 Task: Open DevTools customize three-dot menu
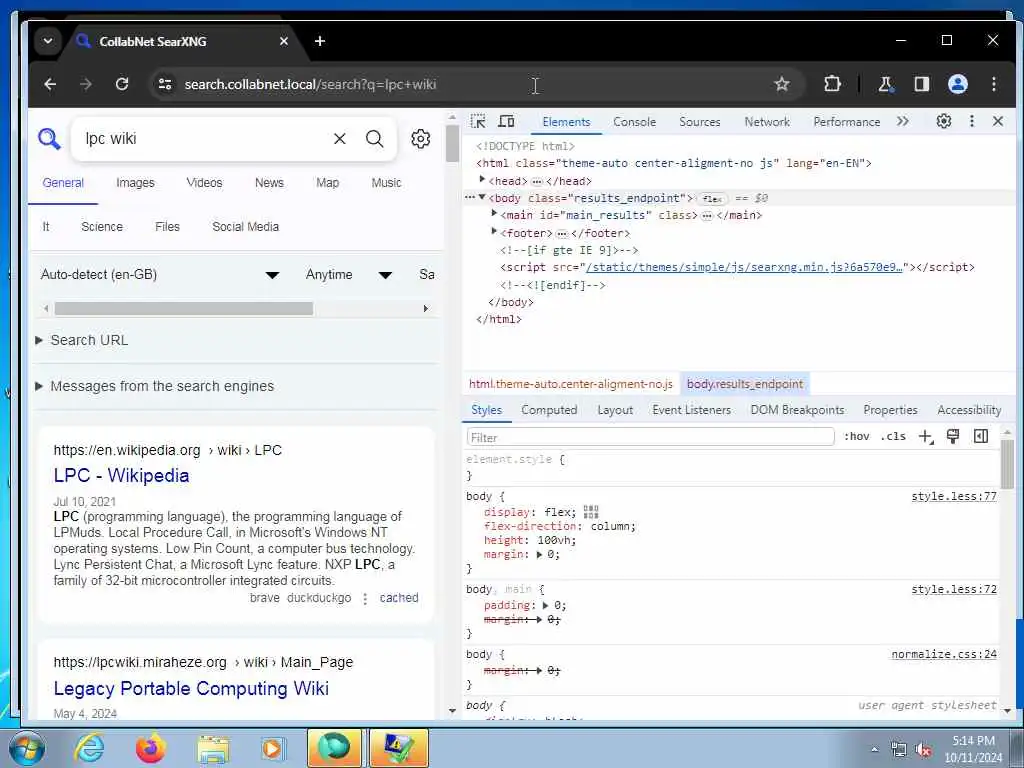pyautogui.click(x=972, y=121)
